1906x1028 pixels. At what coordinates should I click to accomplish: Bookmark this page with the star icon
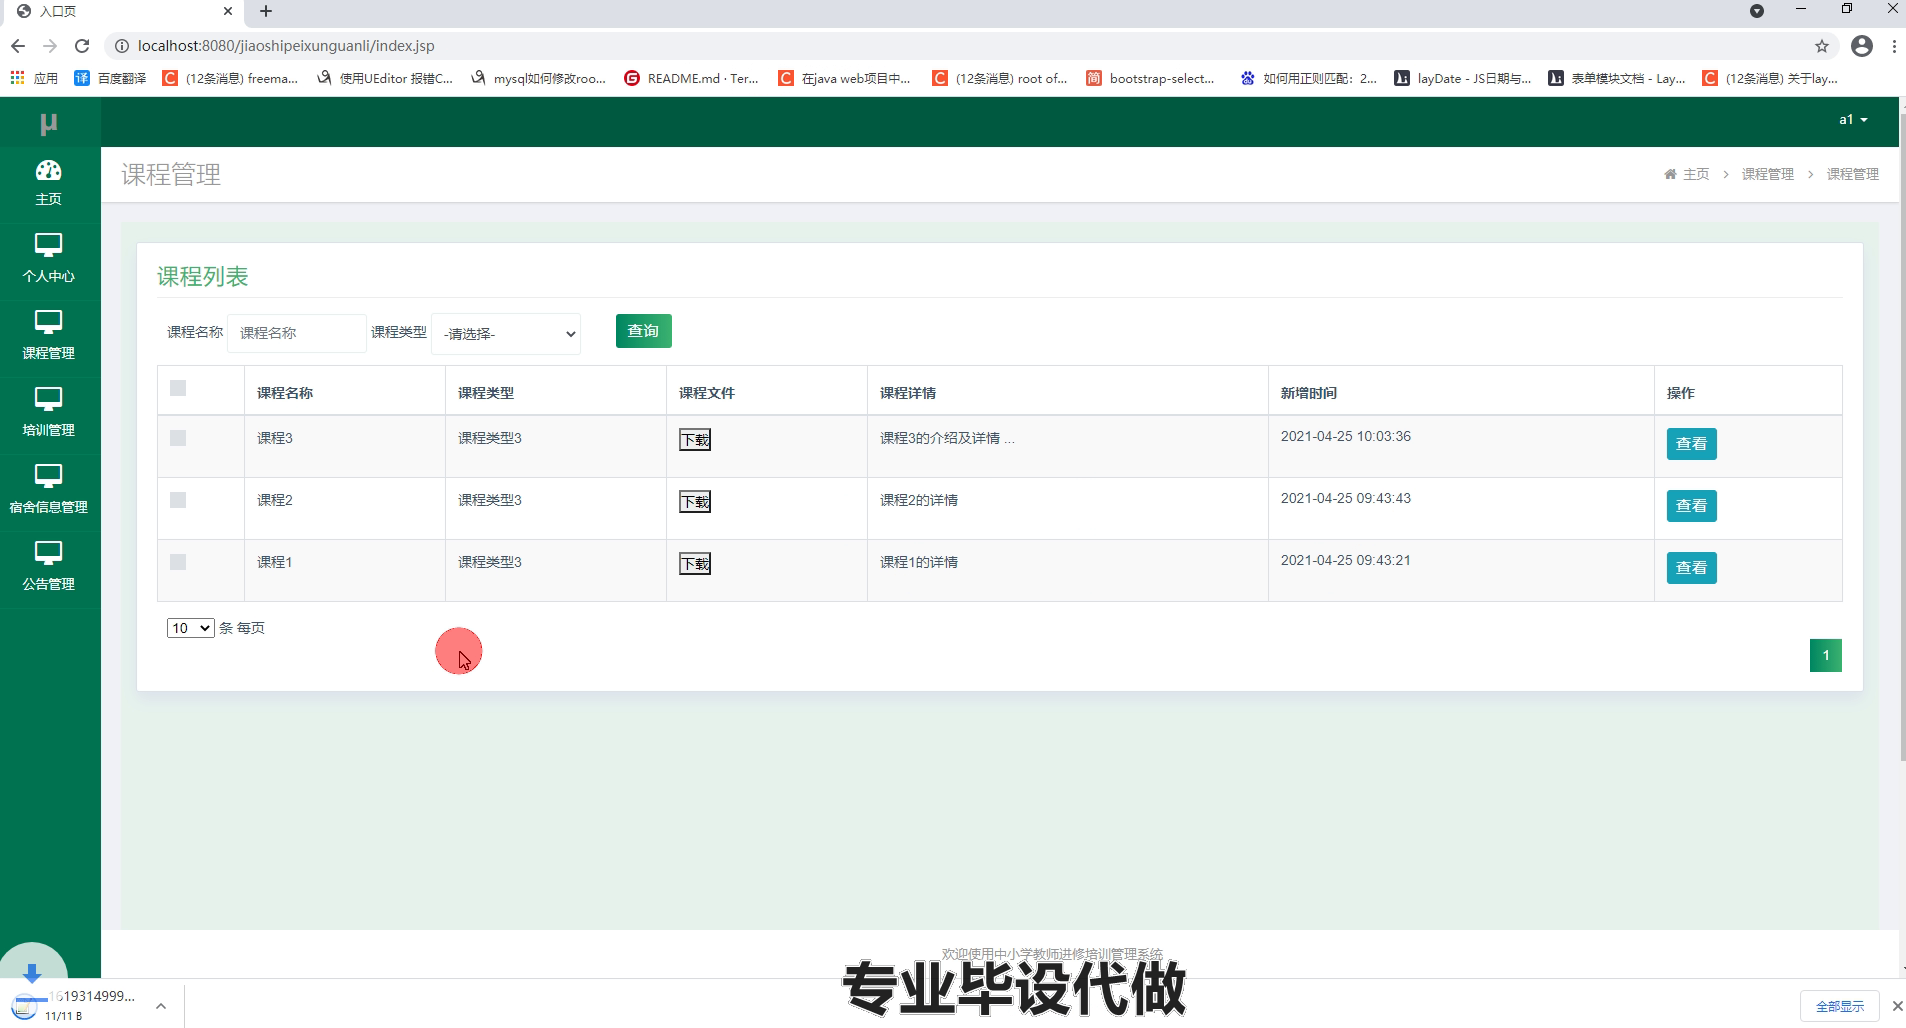1822,46
